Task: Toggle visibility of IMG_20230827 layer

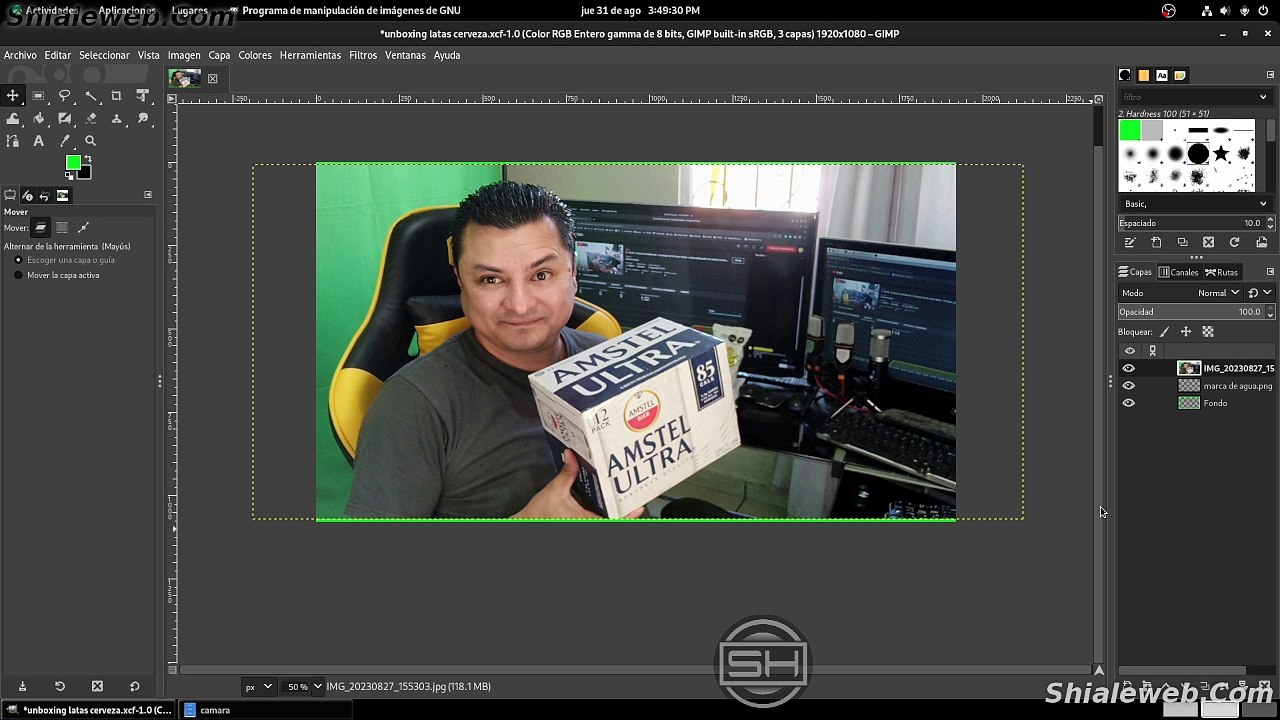Action: (x=1129, y=368)
